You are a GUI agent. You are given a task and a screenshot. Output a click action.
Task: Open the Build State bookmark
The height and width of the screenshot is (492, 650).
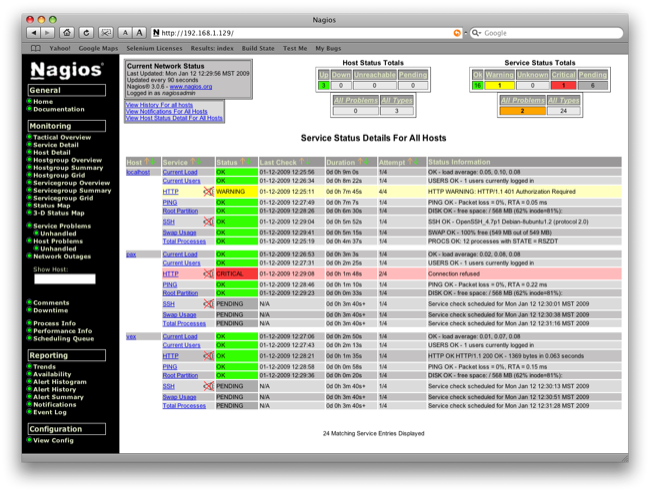pyautogui.click(x=258, y=48)
